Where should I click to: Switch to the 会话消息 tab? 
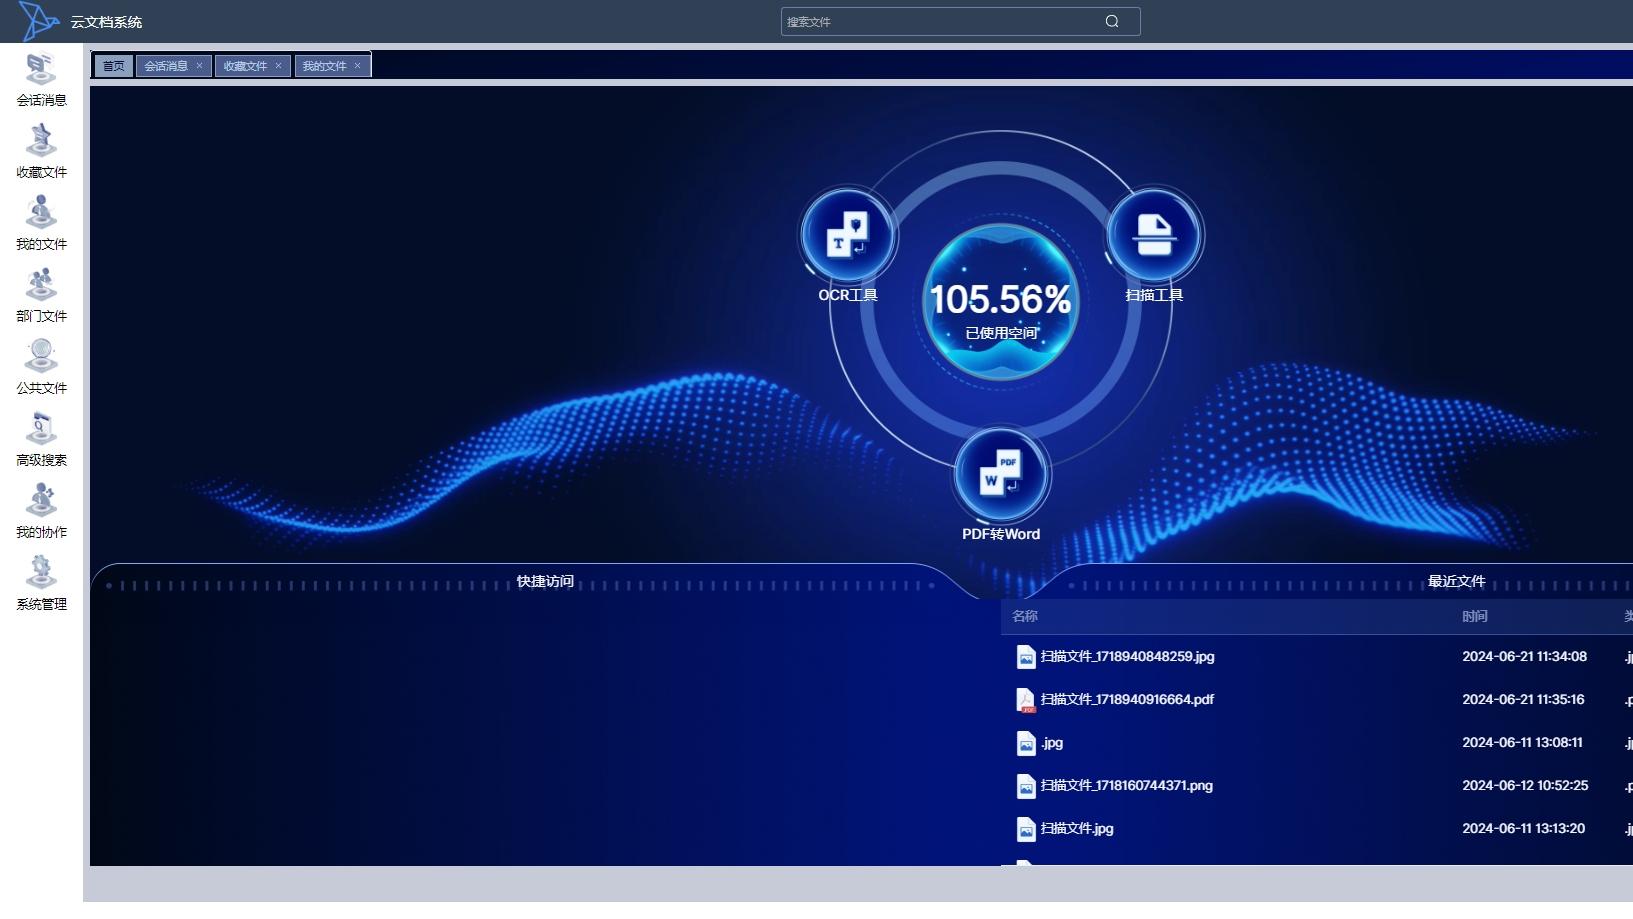[x=166, y=66]
